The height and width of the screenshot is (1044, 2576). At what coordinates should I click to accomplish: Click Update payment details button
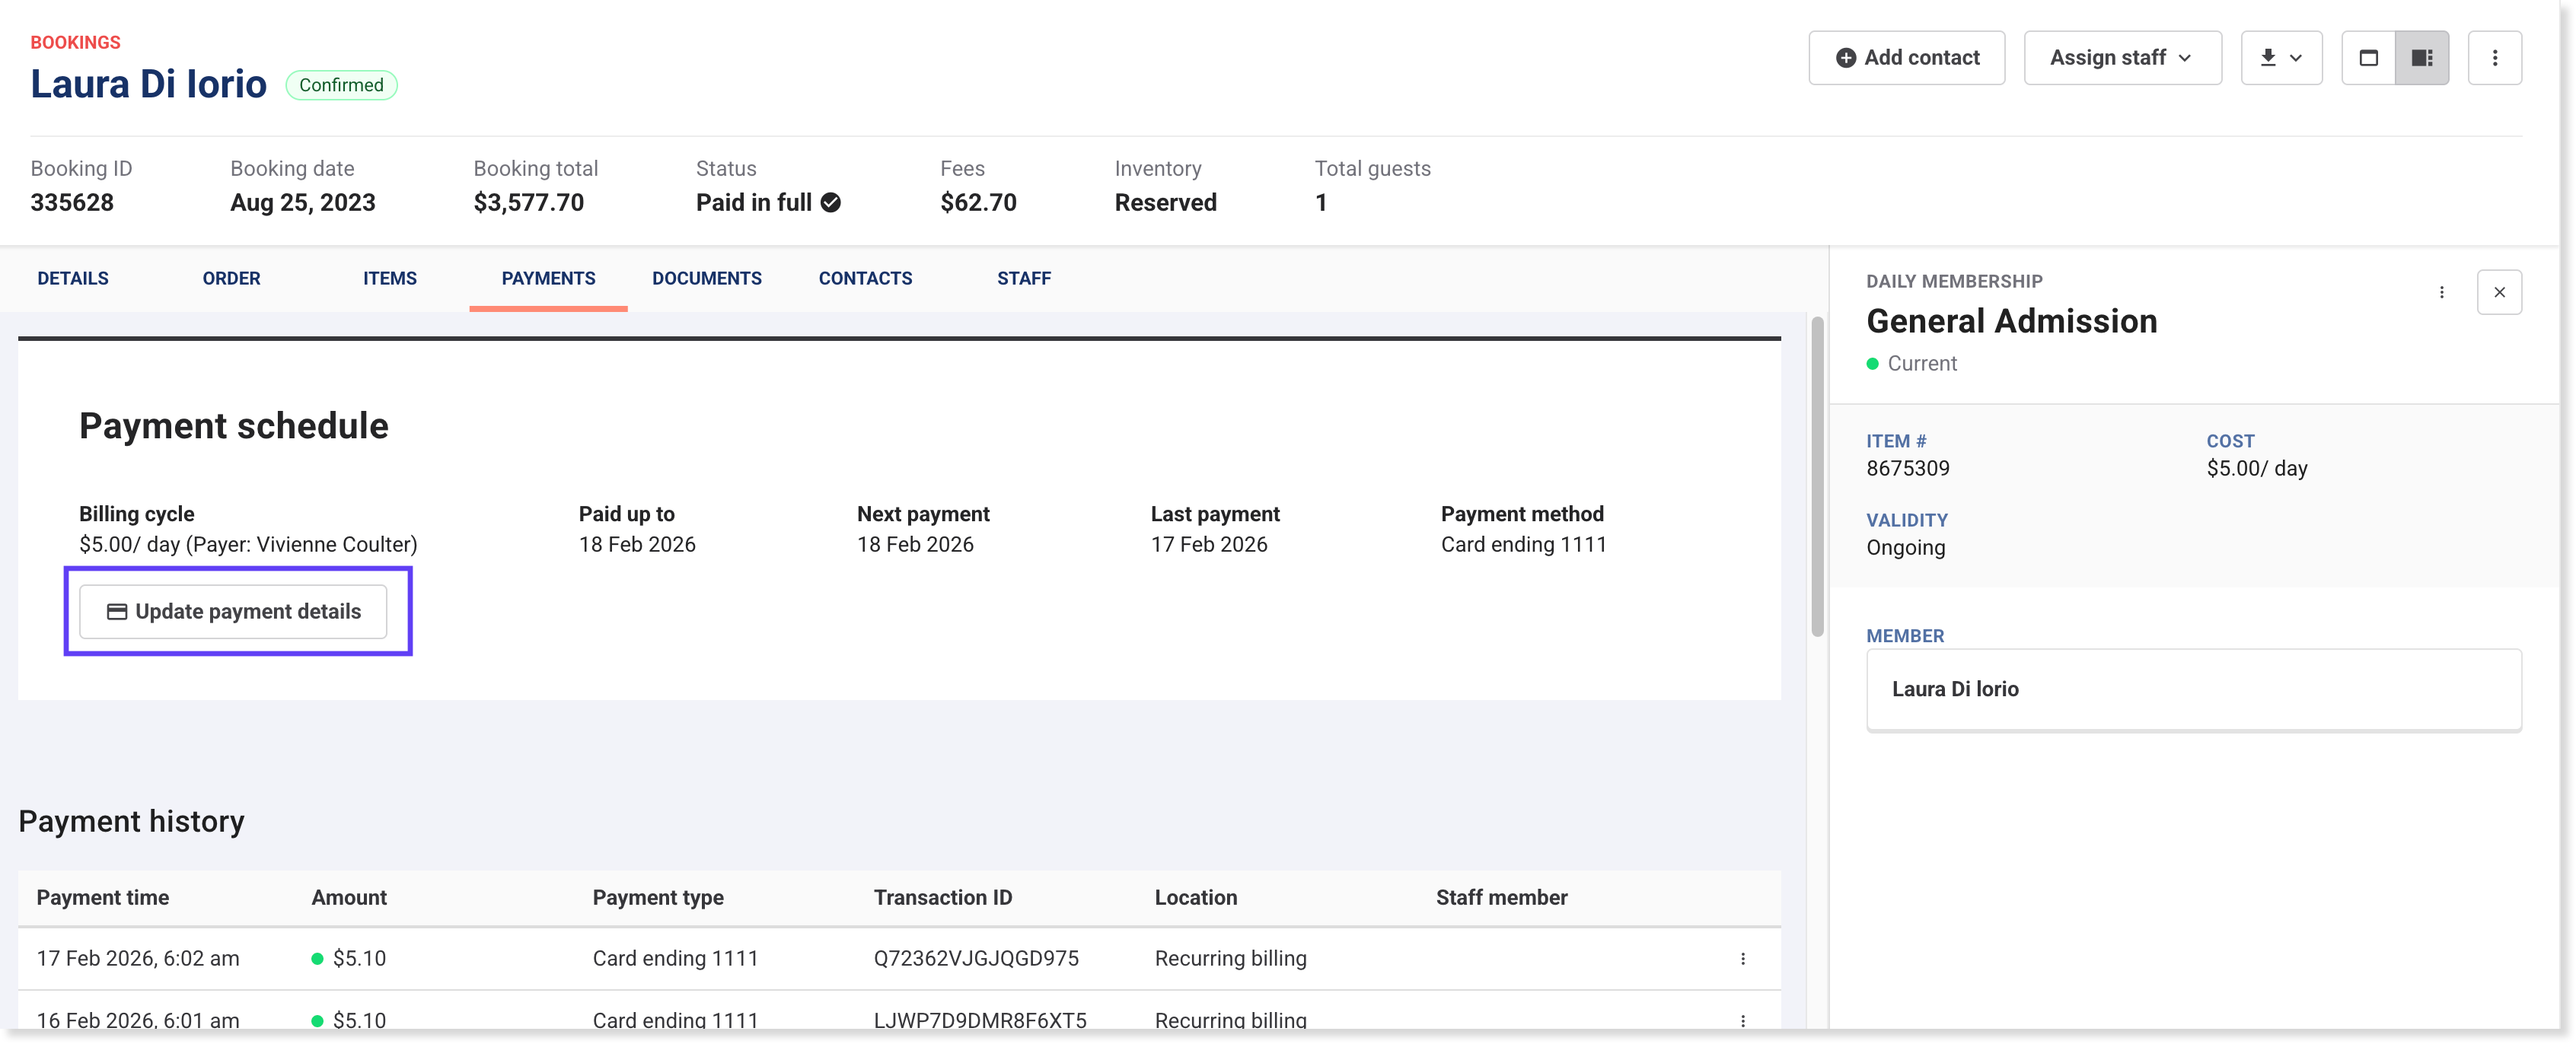[x=233, y=611]
